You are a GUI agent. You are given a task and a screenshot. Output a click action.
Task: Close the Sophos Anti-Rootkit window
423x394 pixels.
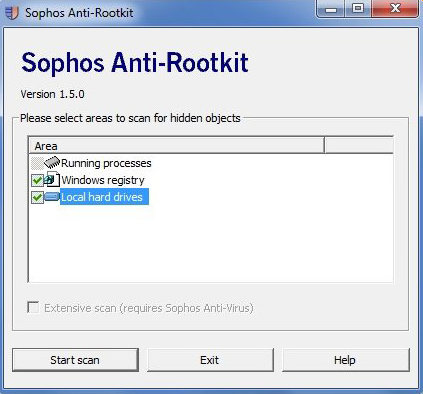coord(395,9)
